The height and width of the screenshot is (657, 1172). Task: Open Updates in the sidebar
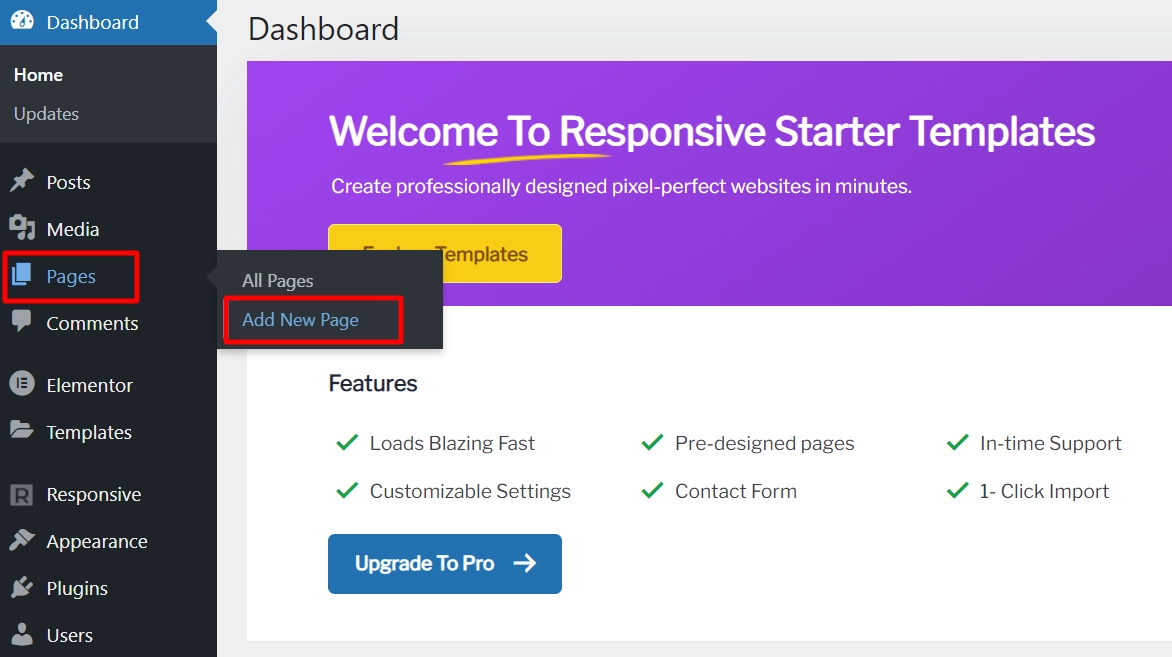tap(46, 114)
